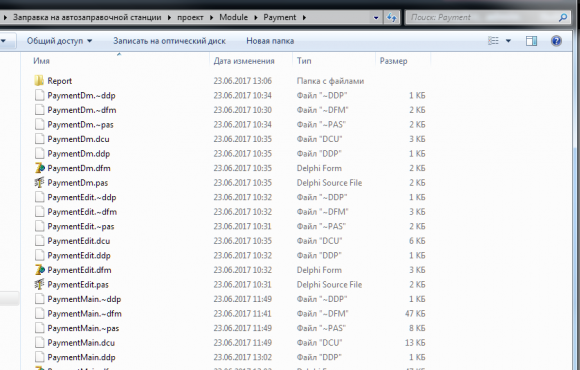Image resolution: width=580 pixels, height=370 pixels.
Task: Click the search magnifier icon
Action: tap(563, 17)
